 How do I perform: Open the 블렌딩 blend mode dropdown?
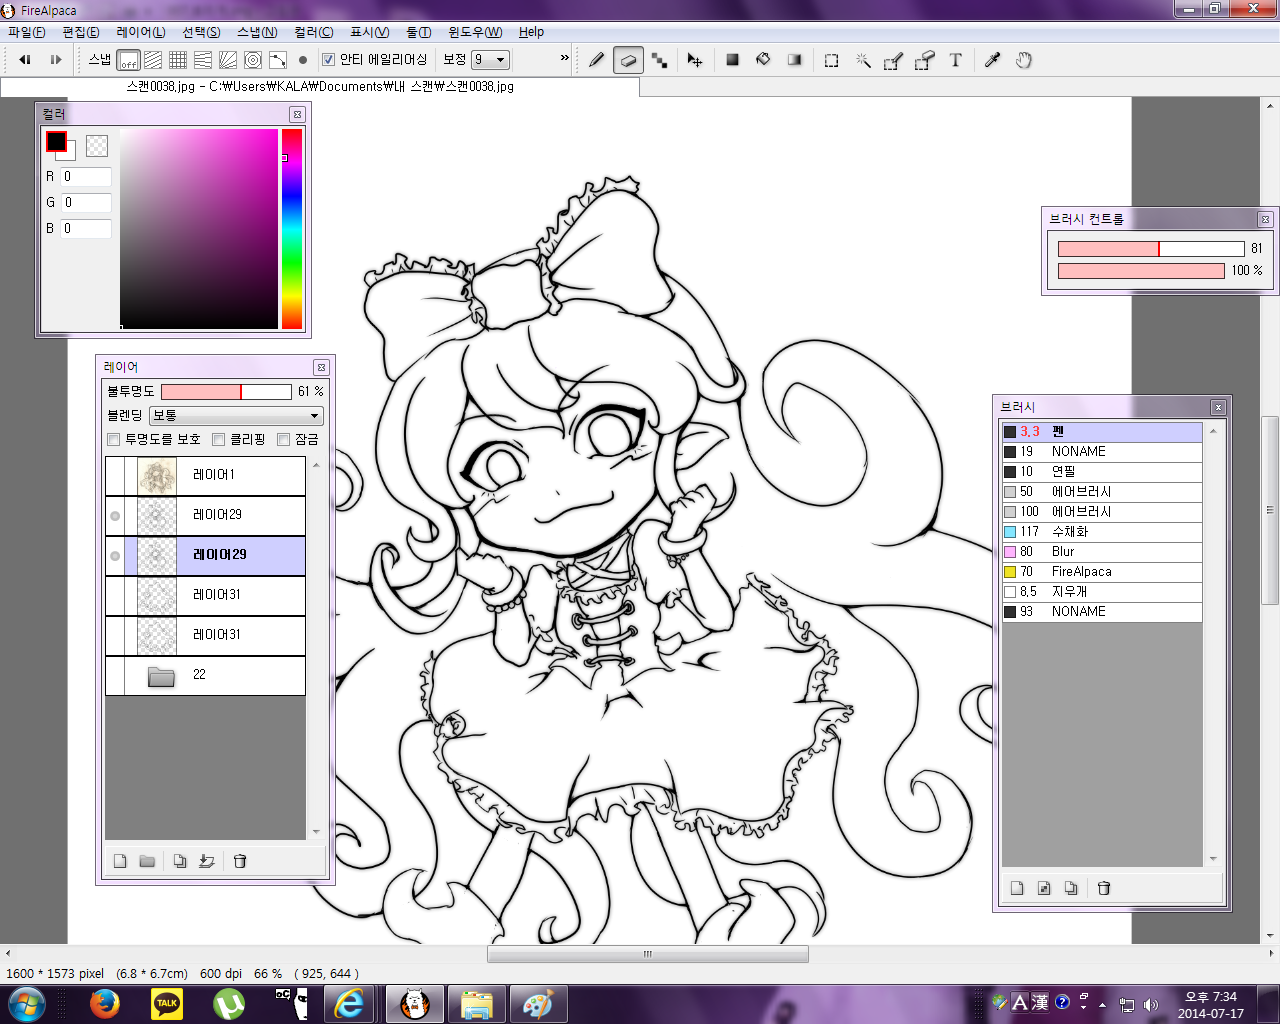(x=236, y=416)
